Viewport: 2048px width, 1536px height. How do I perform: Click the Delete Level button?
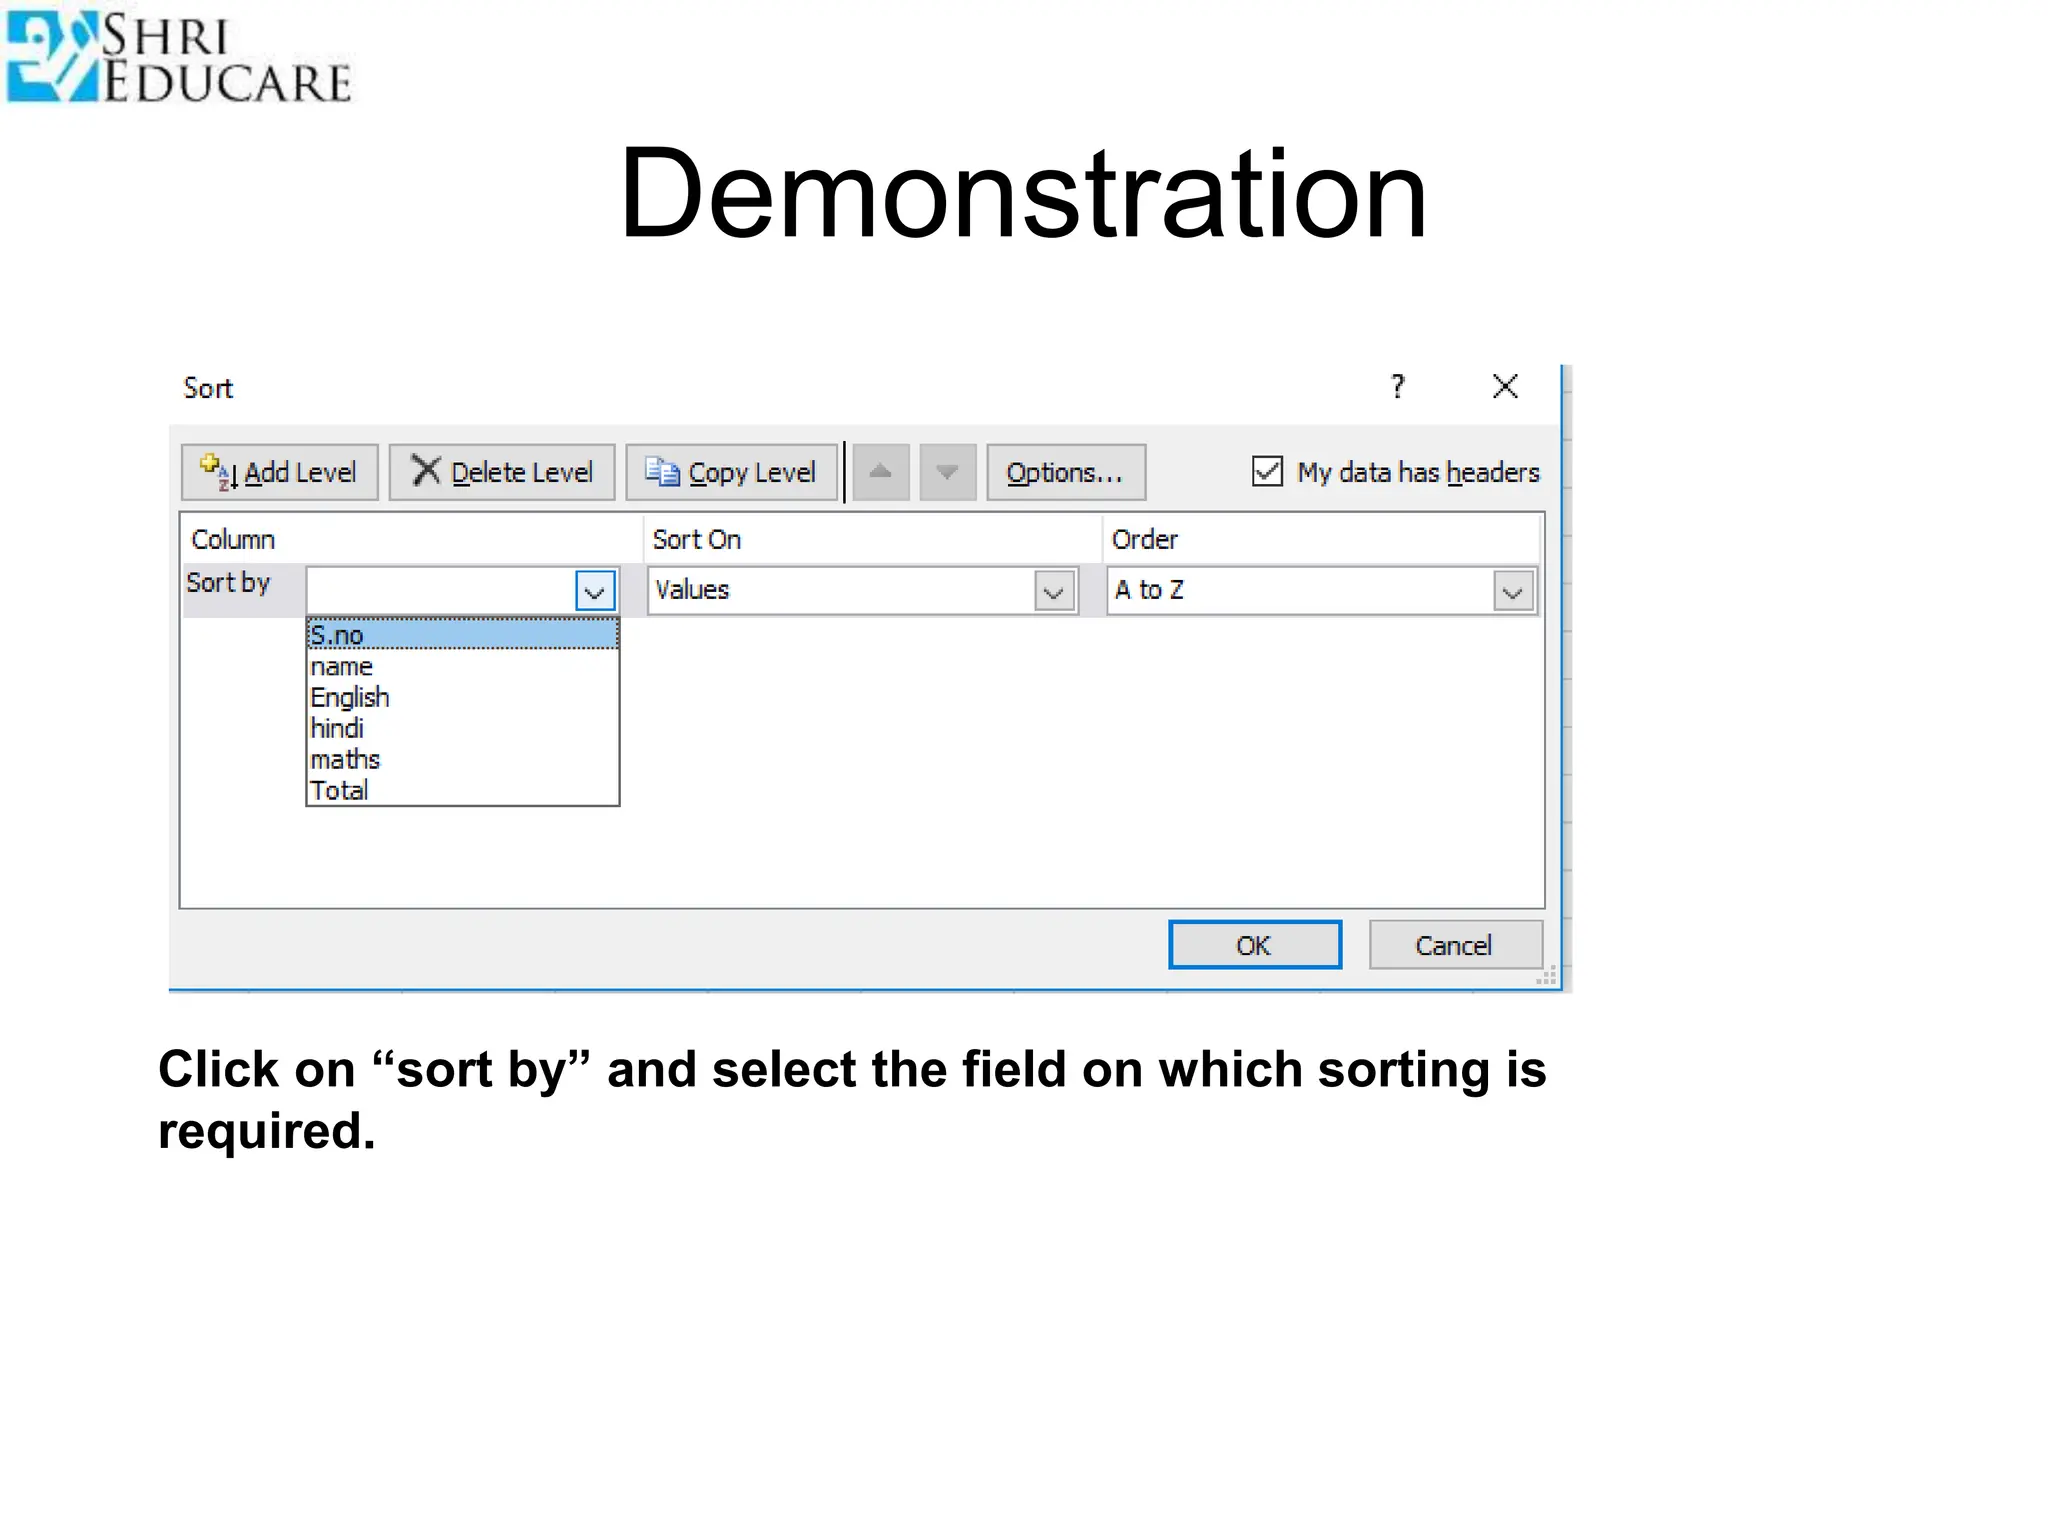click(x=502, y=472)
